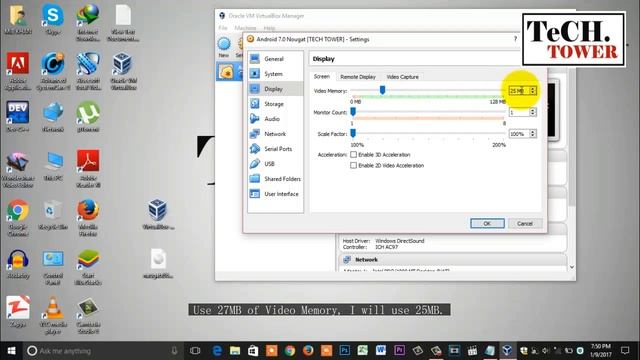This screenshot has height=360, width=640.
Task: Click Video Memory value field
Action: (519, 91)
